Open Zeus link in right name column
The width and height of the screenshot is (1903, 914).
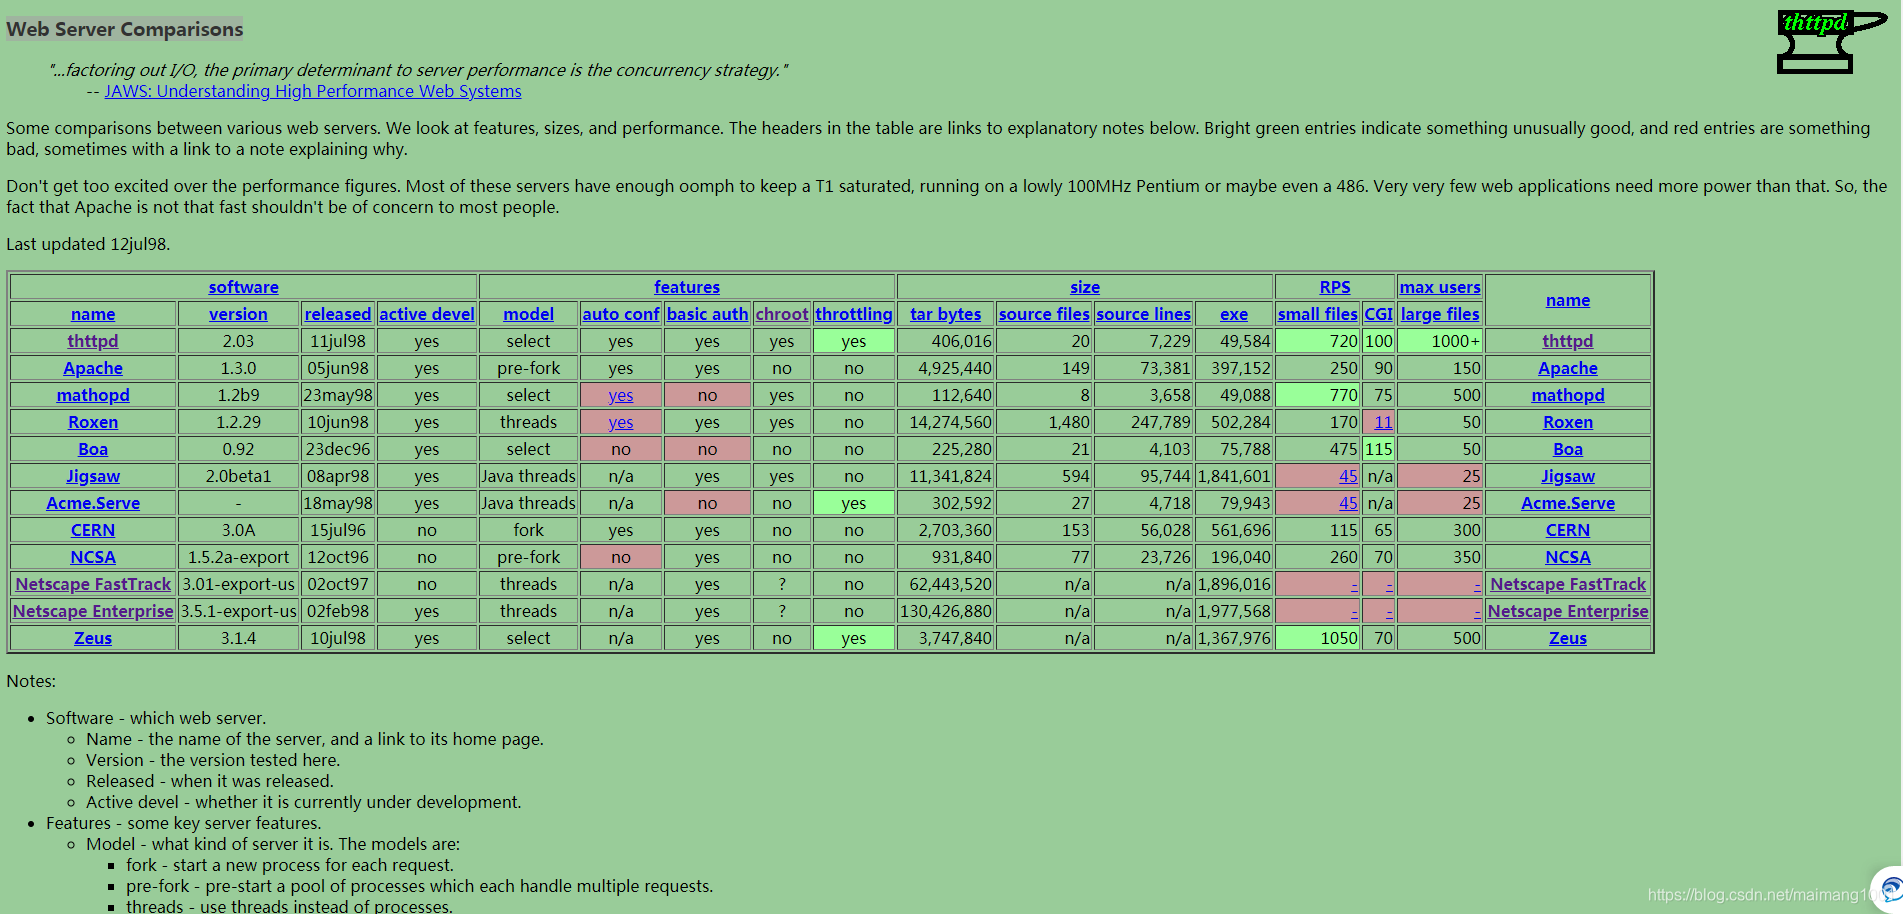coord(1568,638)
